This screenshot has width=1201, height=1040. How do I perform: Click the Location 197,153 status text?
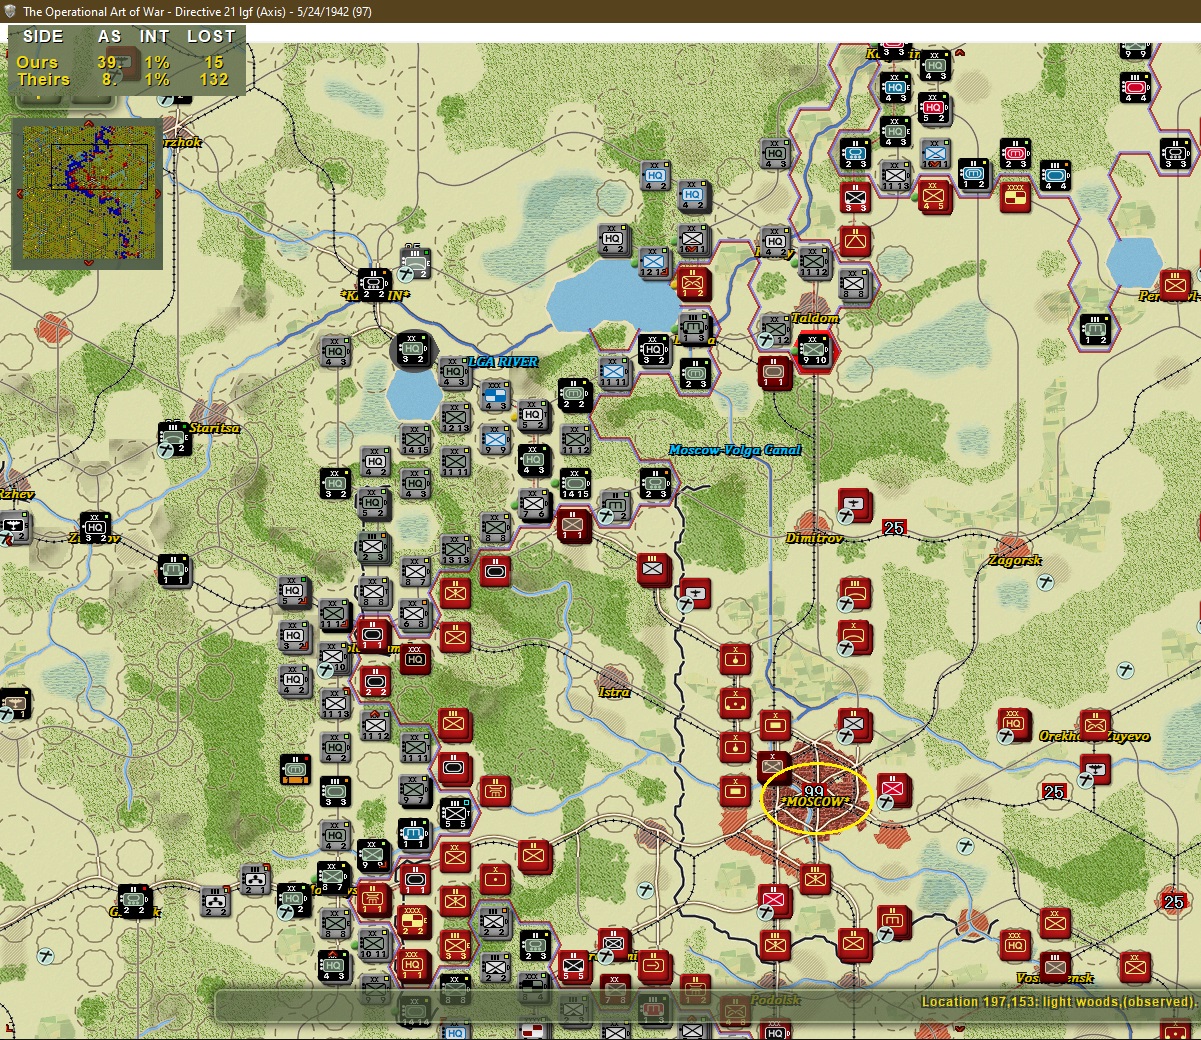click(x=1058, y=1001)
